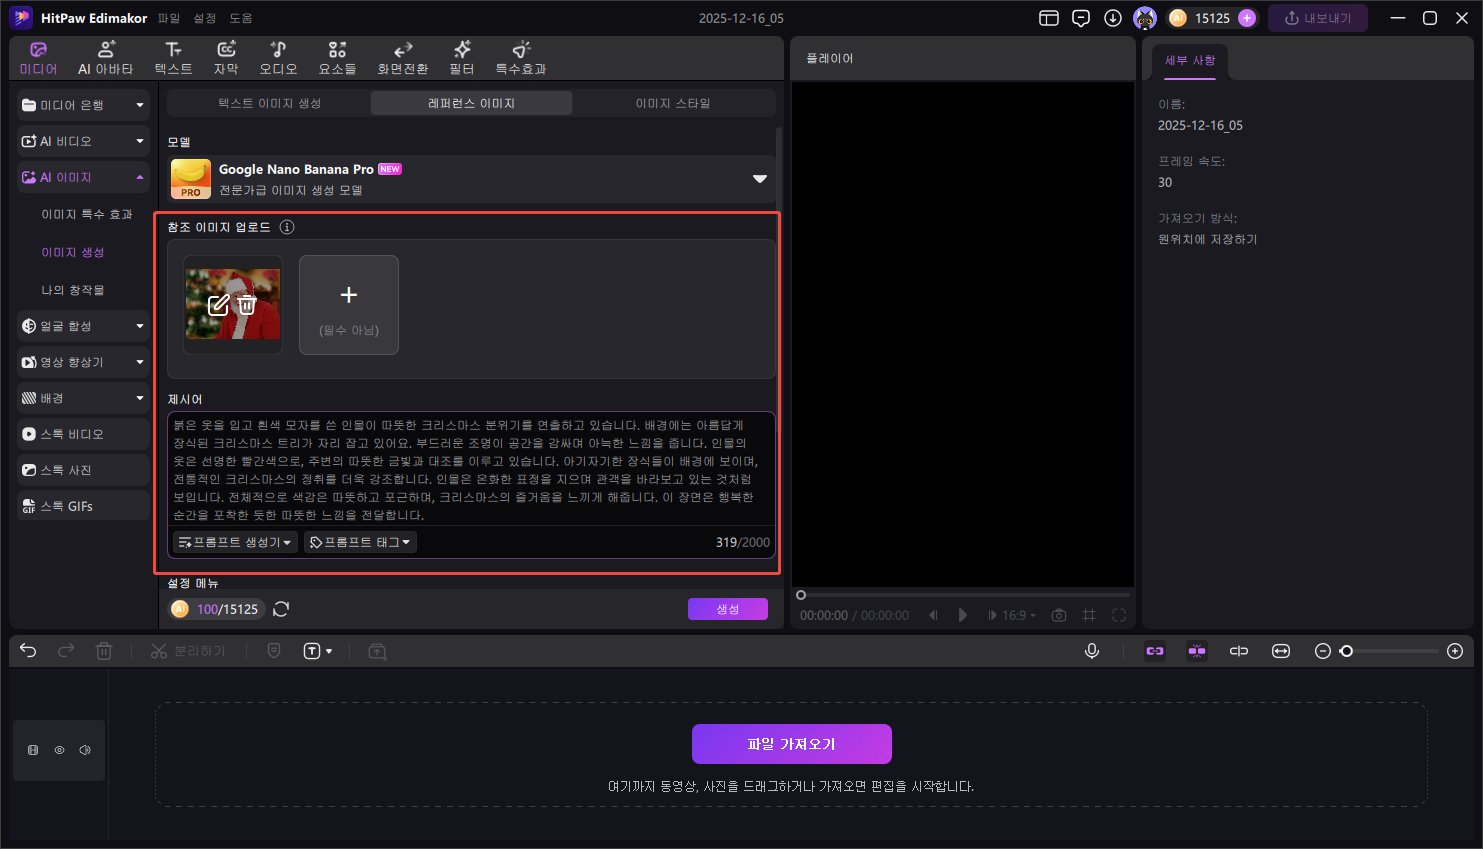Switch to the 이미지 스타일 tab
This screenshot has height=849, width=1483.
click(x=673, y=102)
